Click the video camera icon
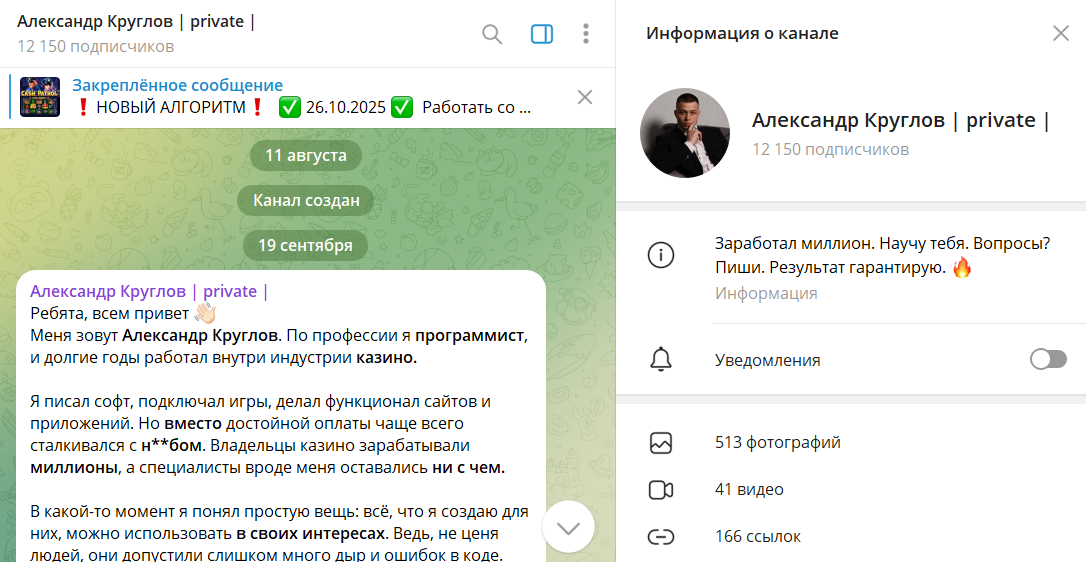1086x562 pixels. tap(660, 489)
